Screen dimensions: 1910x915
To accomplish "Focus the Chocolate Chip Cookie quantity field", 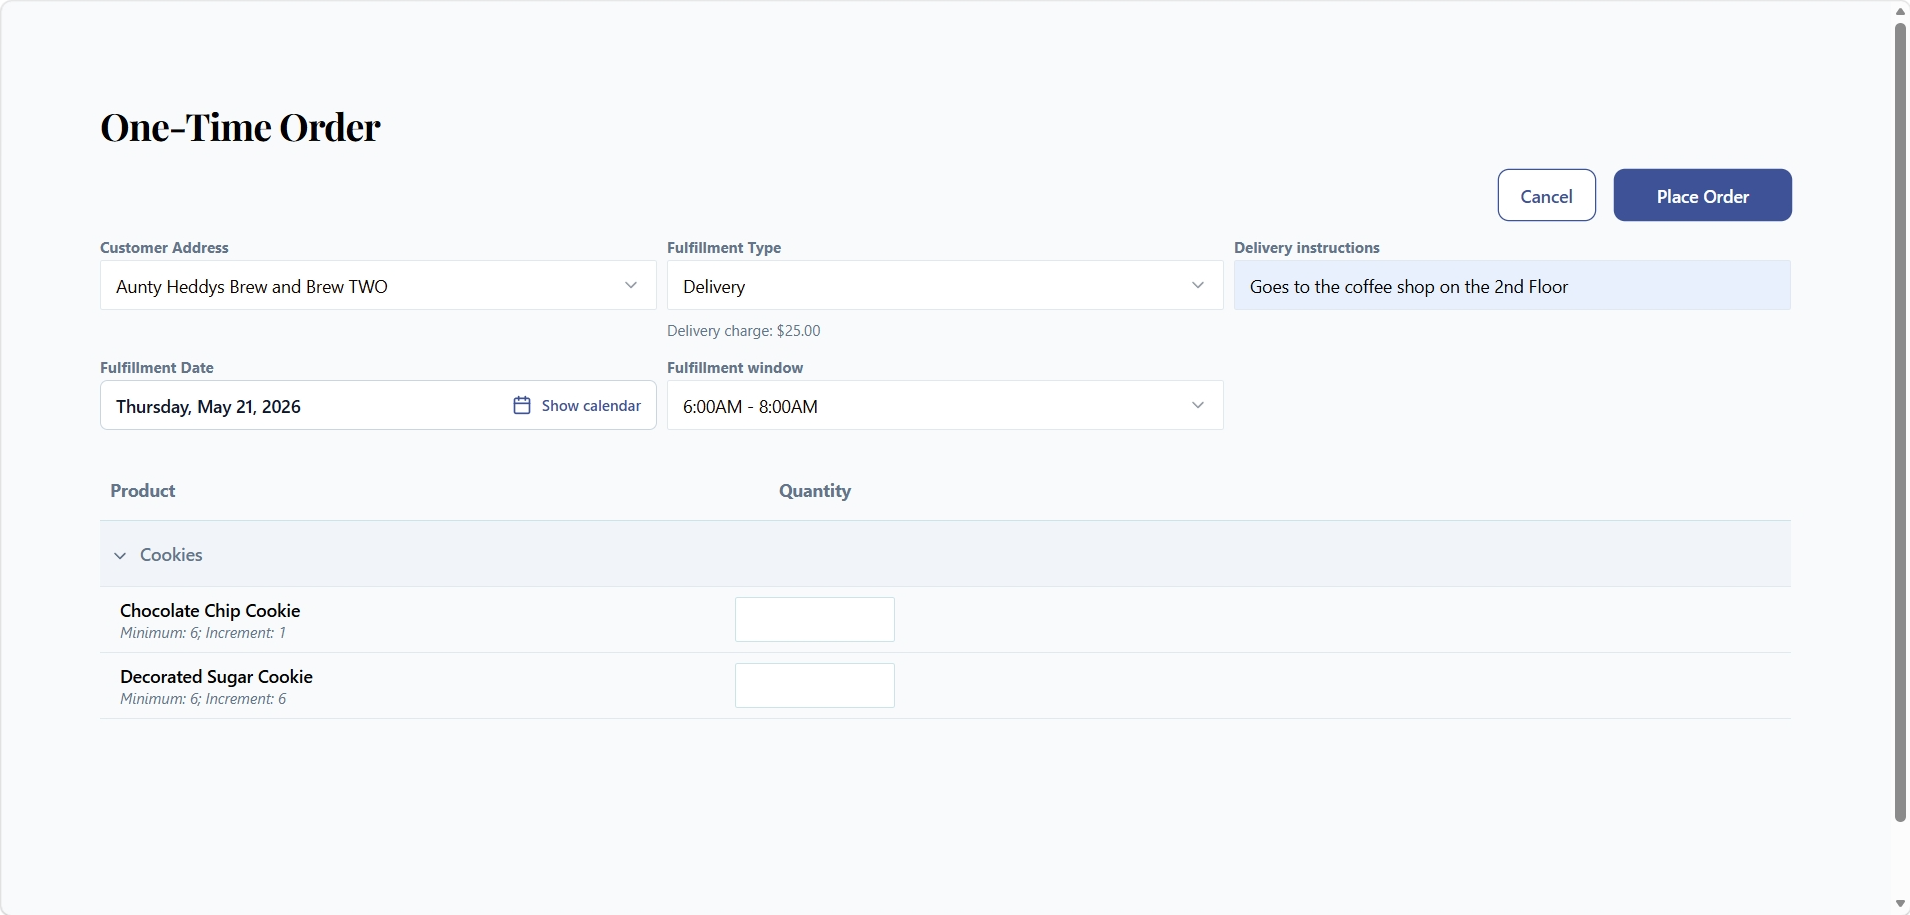I will (814, 619).
